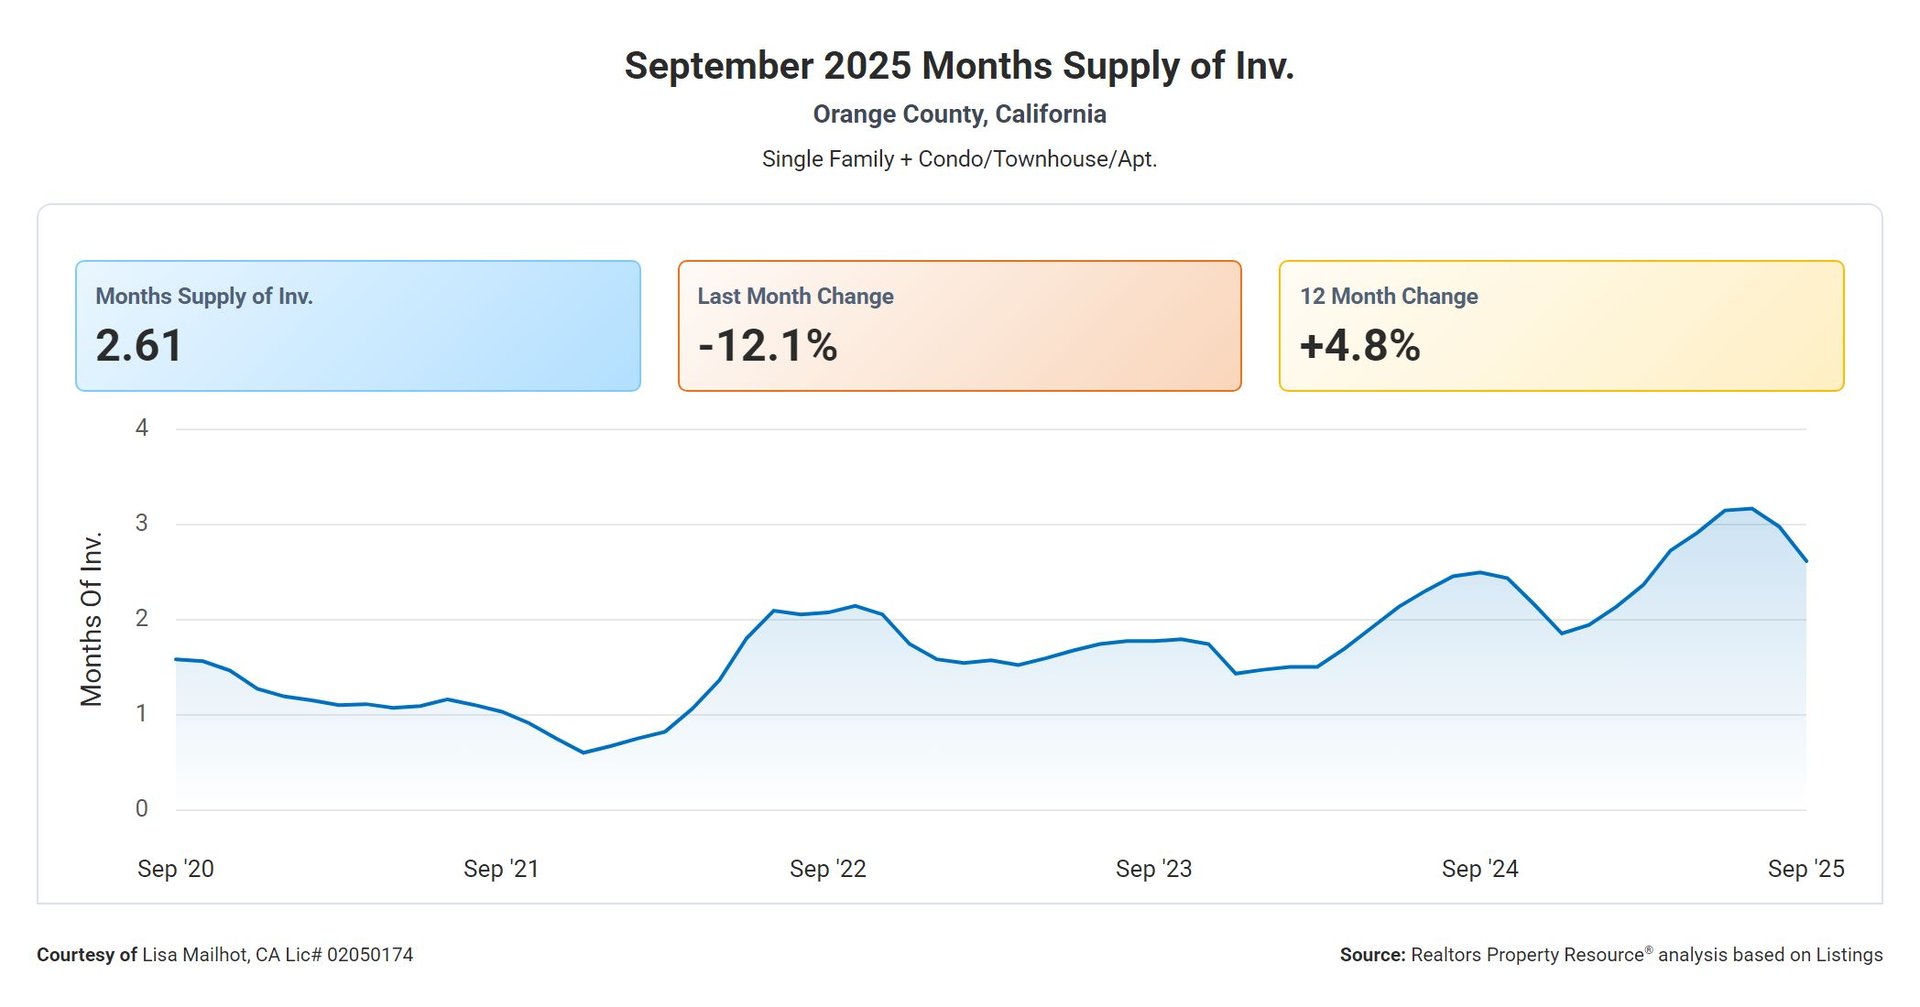Click the Sep '20 x-axis label
Image resolution: width=1920 pixels, height=1007 pixels.
coord(176,869)
